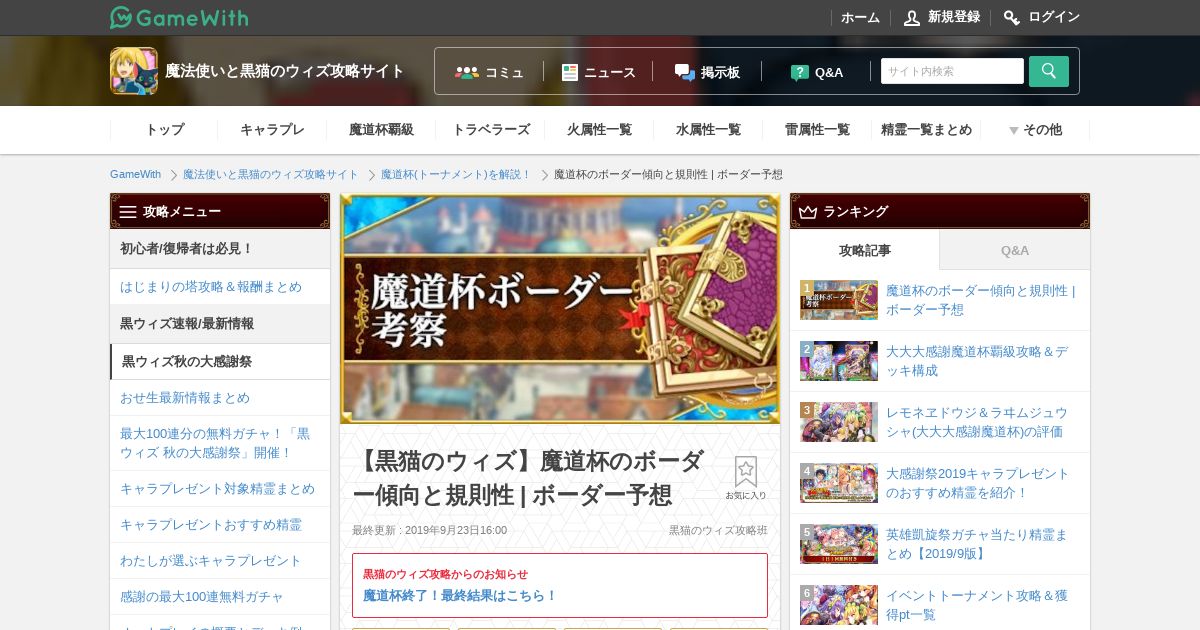
Task: Click the ホーム link in top bar
Action: (860, 18)
